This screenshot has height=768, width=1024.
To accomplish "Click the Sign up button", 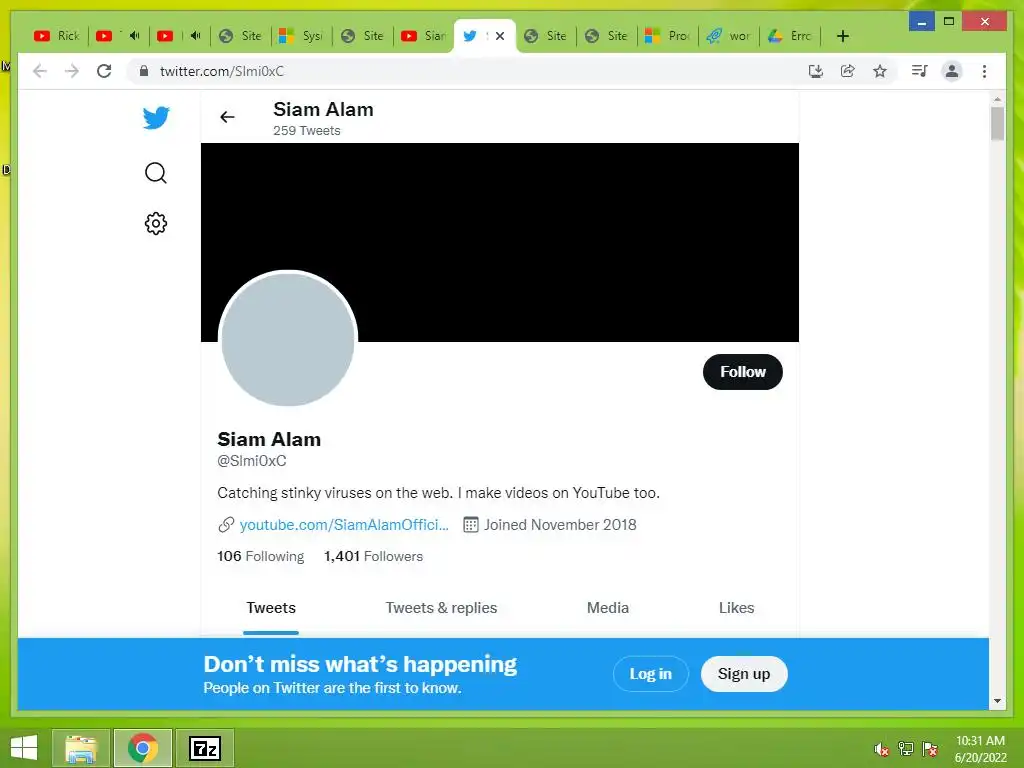I will [x=744, y=673].
